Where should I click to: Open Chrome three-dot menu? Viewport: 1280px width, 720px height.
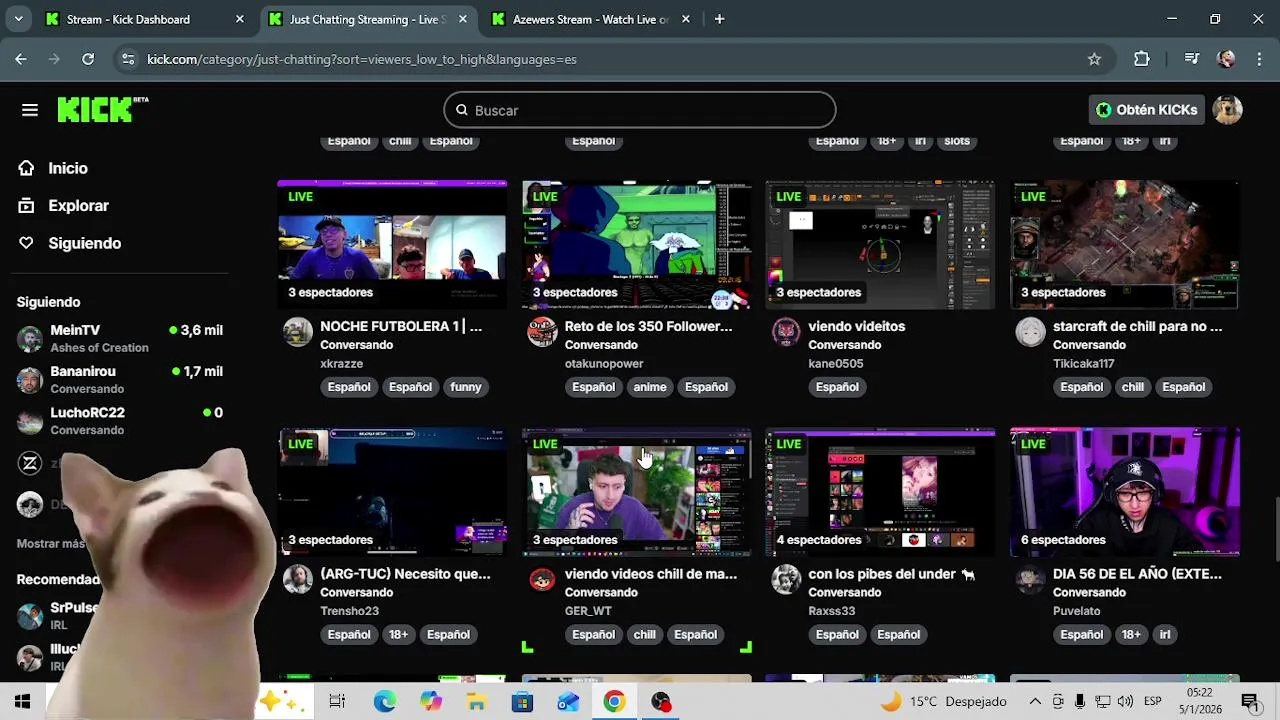pyautogui.click(x=1259, y=59)
